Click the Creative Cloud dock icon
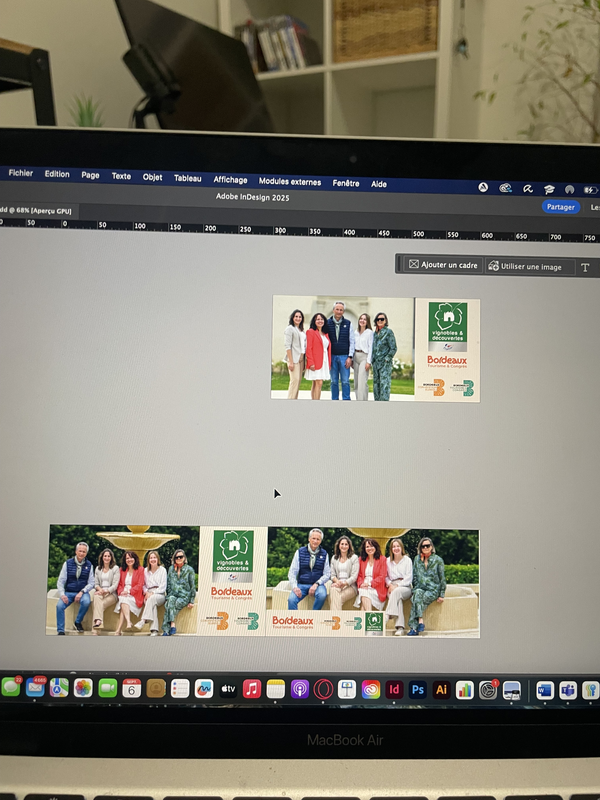The width and height of the screenshot is (600, 800). (x=371, y=689)
